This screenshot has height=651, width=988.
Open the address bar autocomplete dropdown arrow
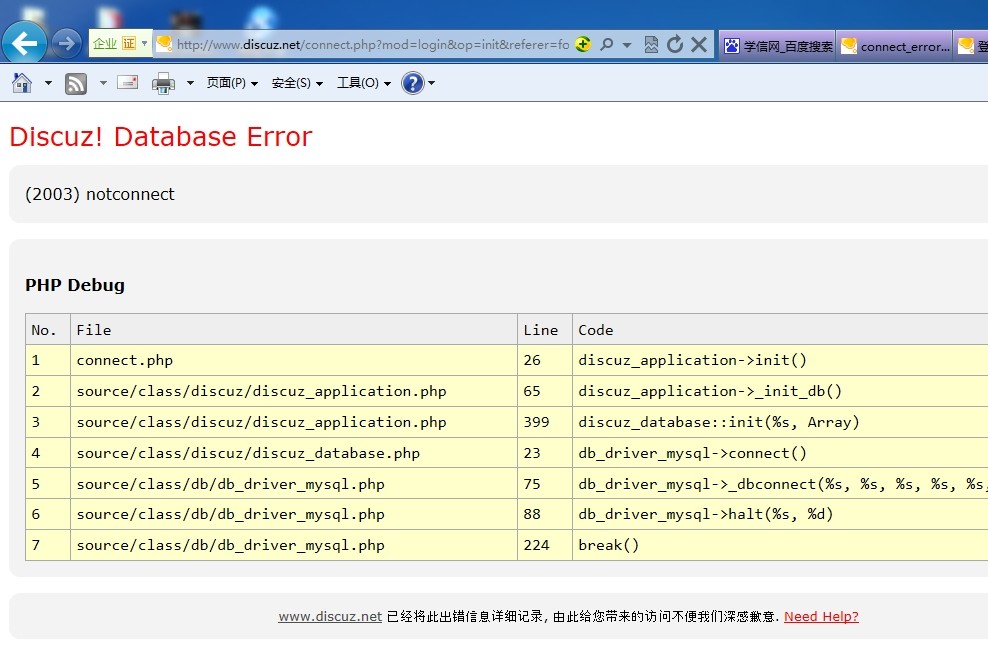click(x=627, y=44)
